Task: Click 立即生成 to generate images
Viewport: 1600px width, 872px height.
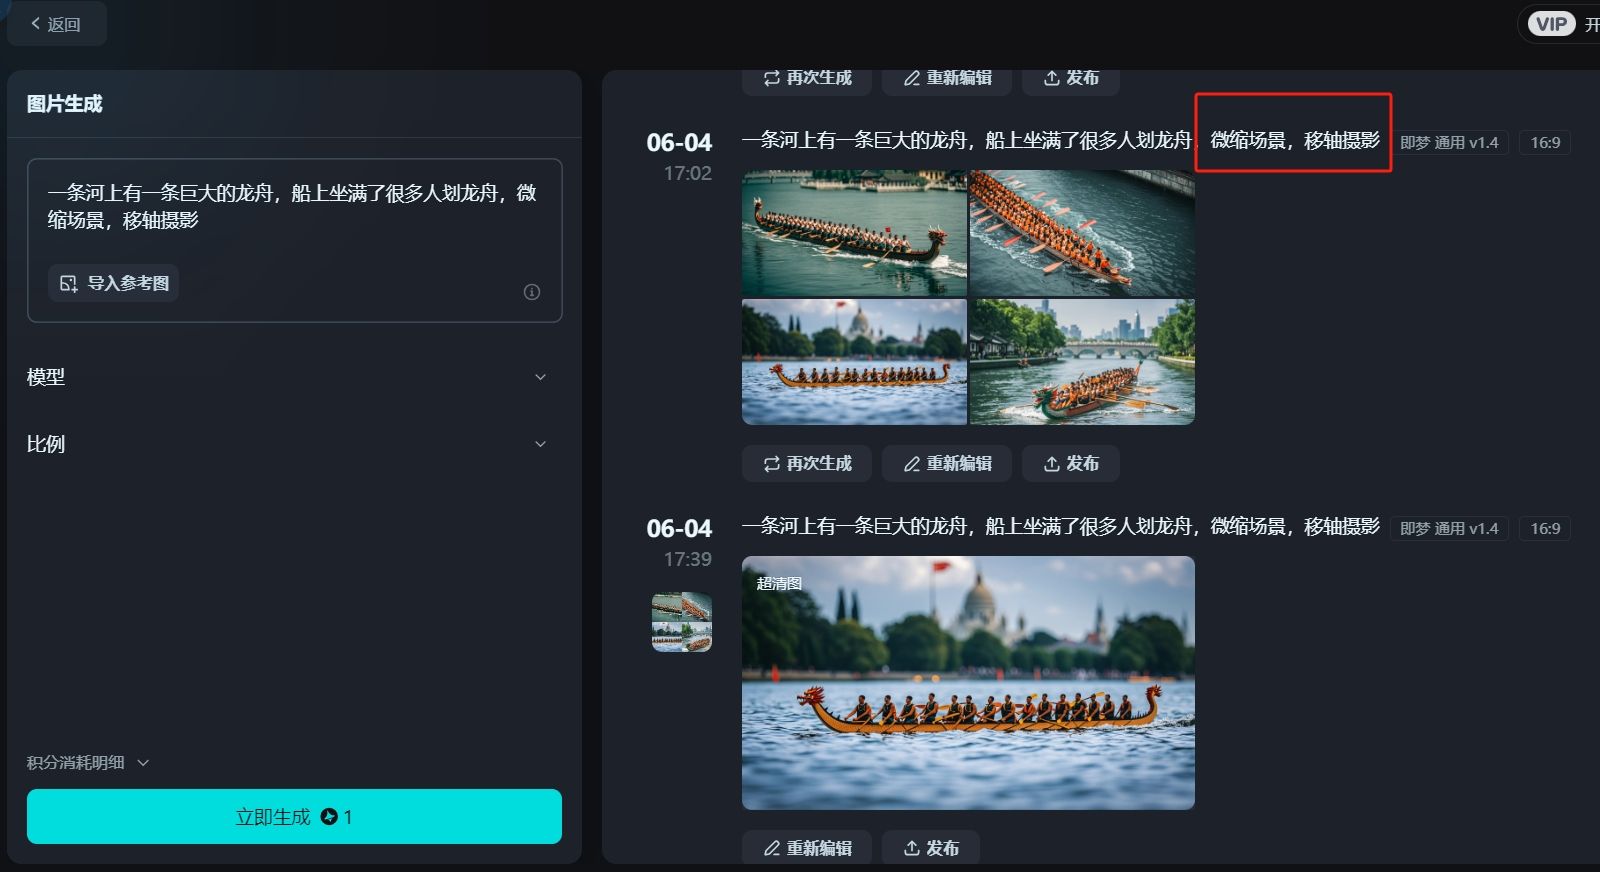Action: pyautogui.click(x=294, y=817)
